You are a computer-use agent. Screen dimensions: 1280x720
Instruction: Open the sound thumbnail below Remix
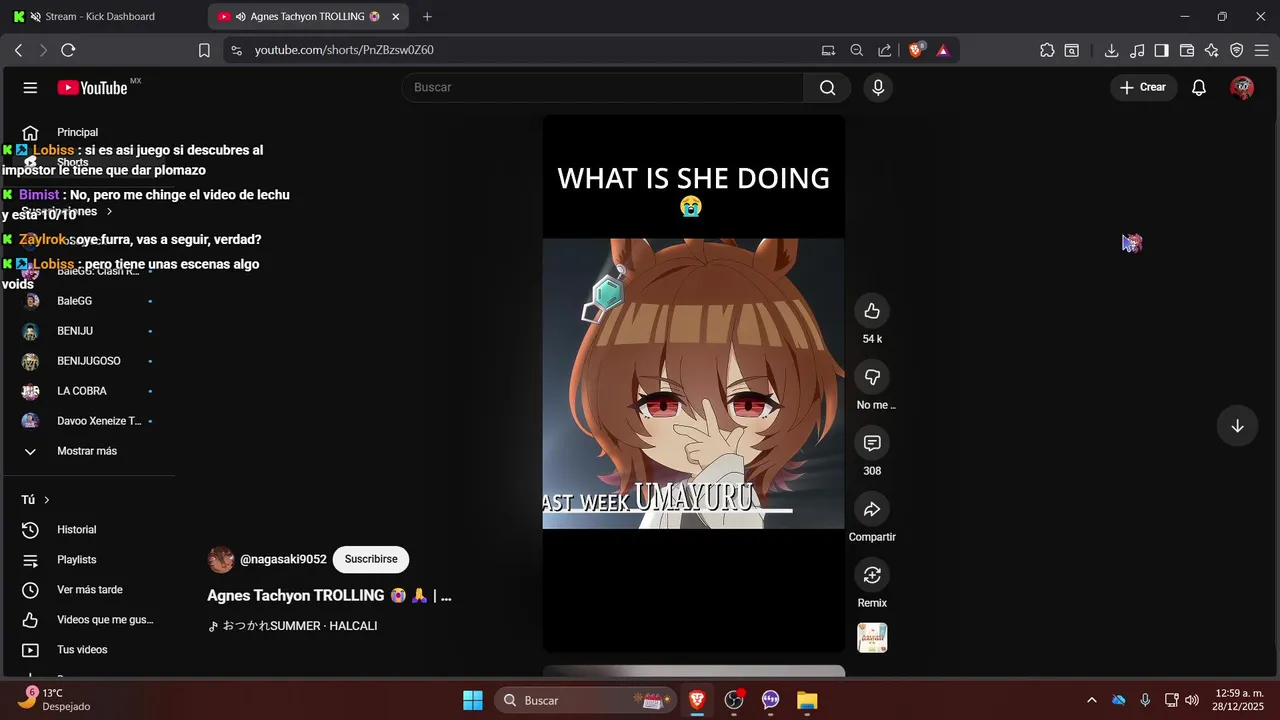(872, 638)
